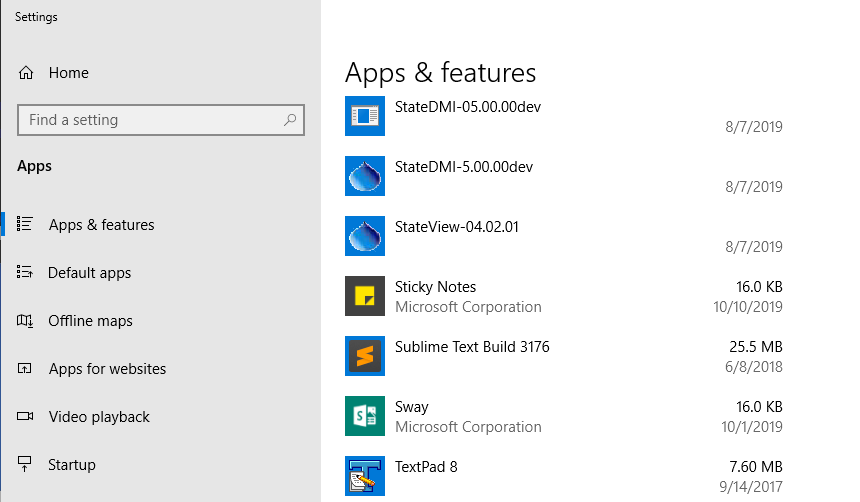The height and width of the screenshot is (502, 860).
Task: Click the Startup sidebar icon
Action: pos(25,464)
